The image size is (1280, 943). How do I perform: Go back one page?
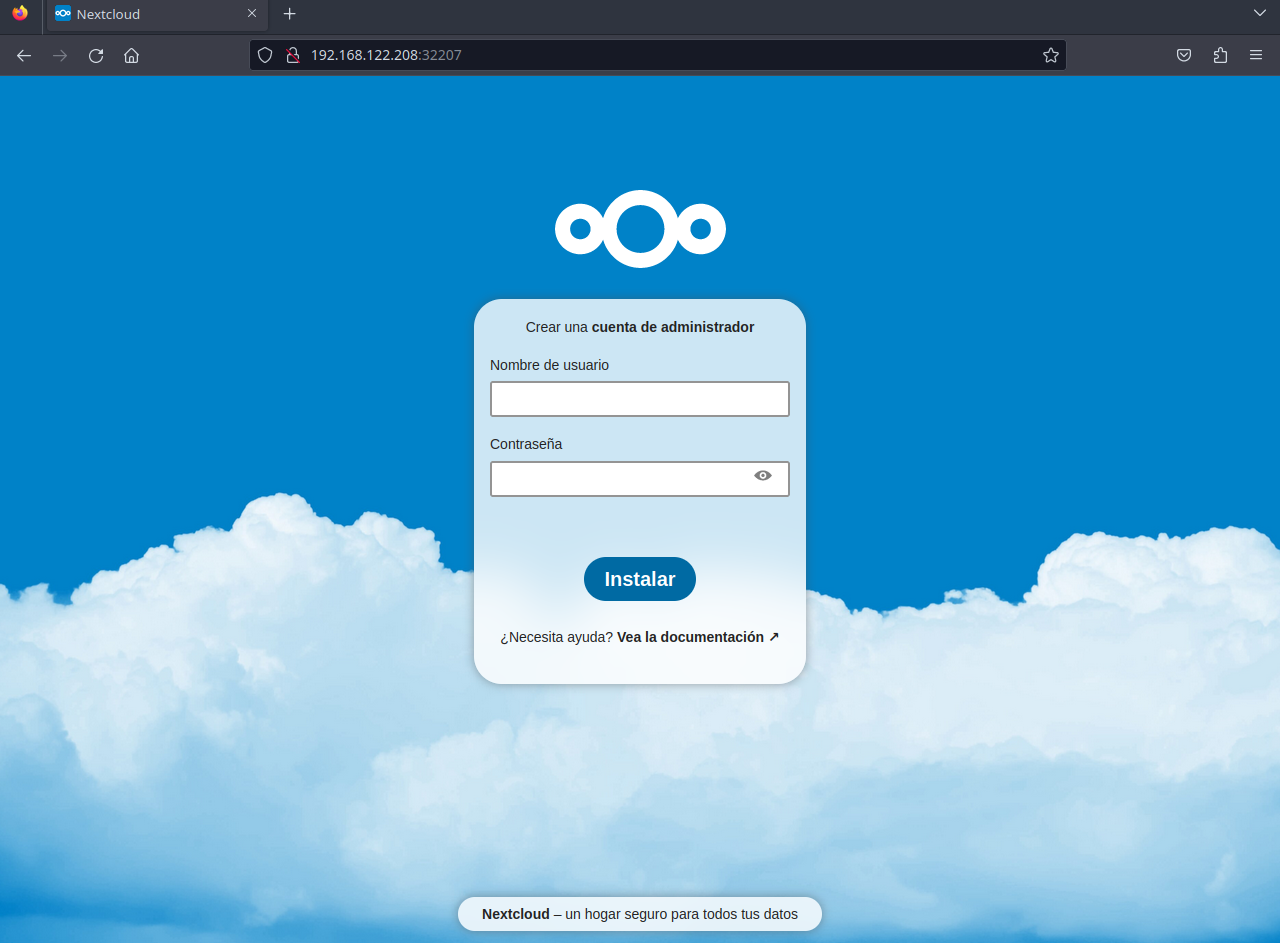pyautogui.click(x=24, y=56)
